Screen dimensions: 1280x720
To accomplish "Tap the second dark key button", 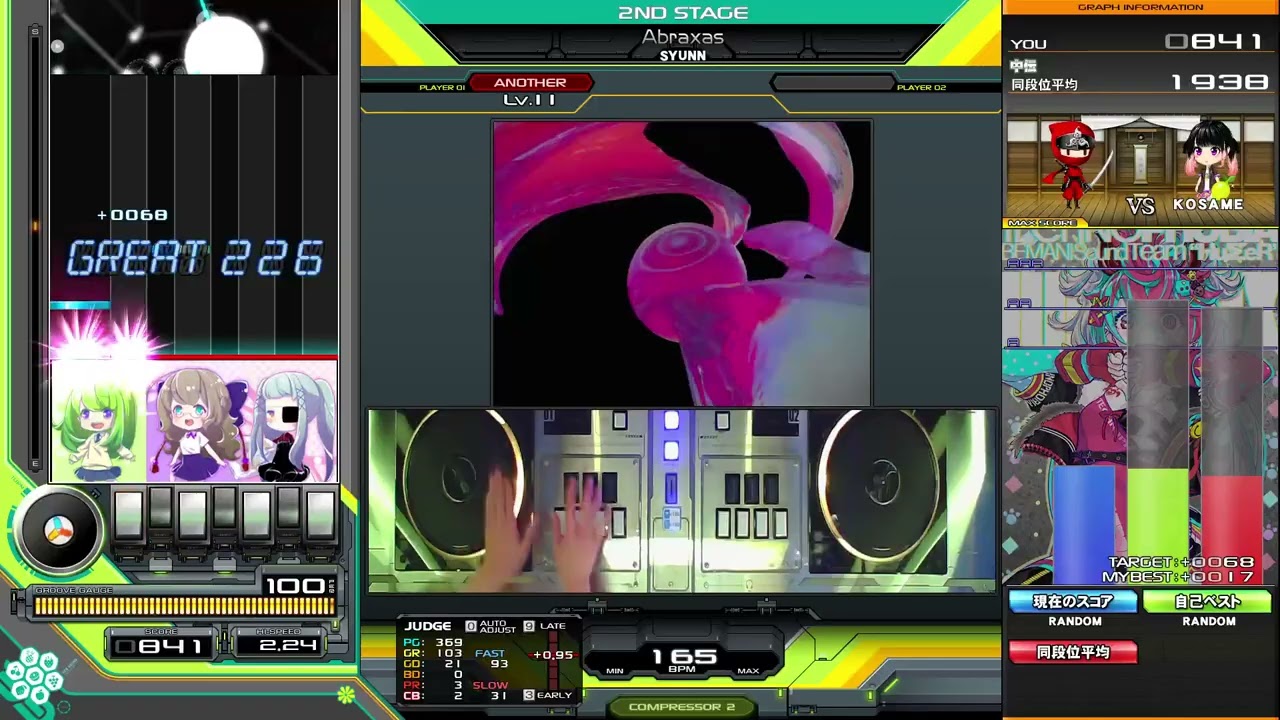I will [160, 509].
